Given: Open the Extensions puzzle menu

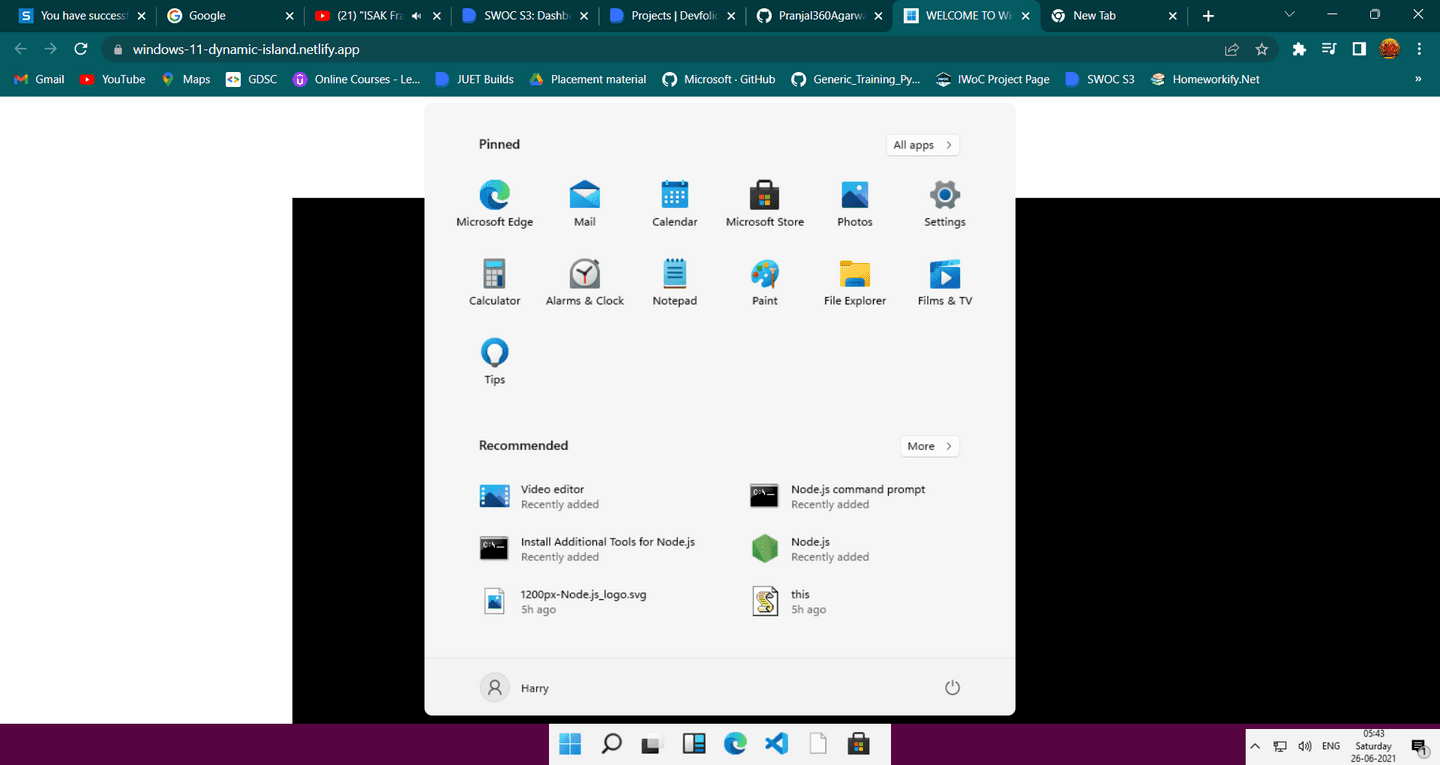Looking at the screenshot, I should (x=1299, y=49).
